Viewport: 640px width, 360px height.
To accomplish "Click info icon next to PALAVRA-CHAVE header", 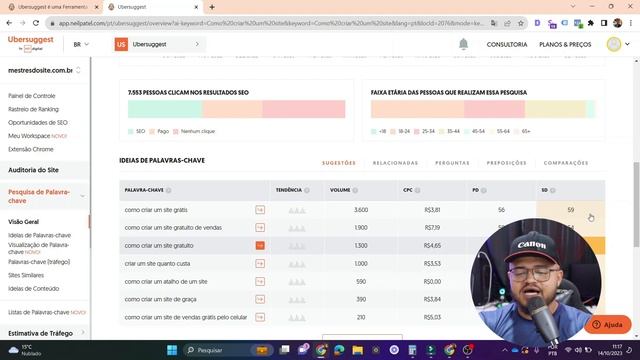I will pyautogui.click(x=169, y=190).
